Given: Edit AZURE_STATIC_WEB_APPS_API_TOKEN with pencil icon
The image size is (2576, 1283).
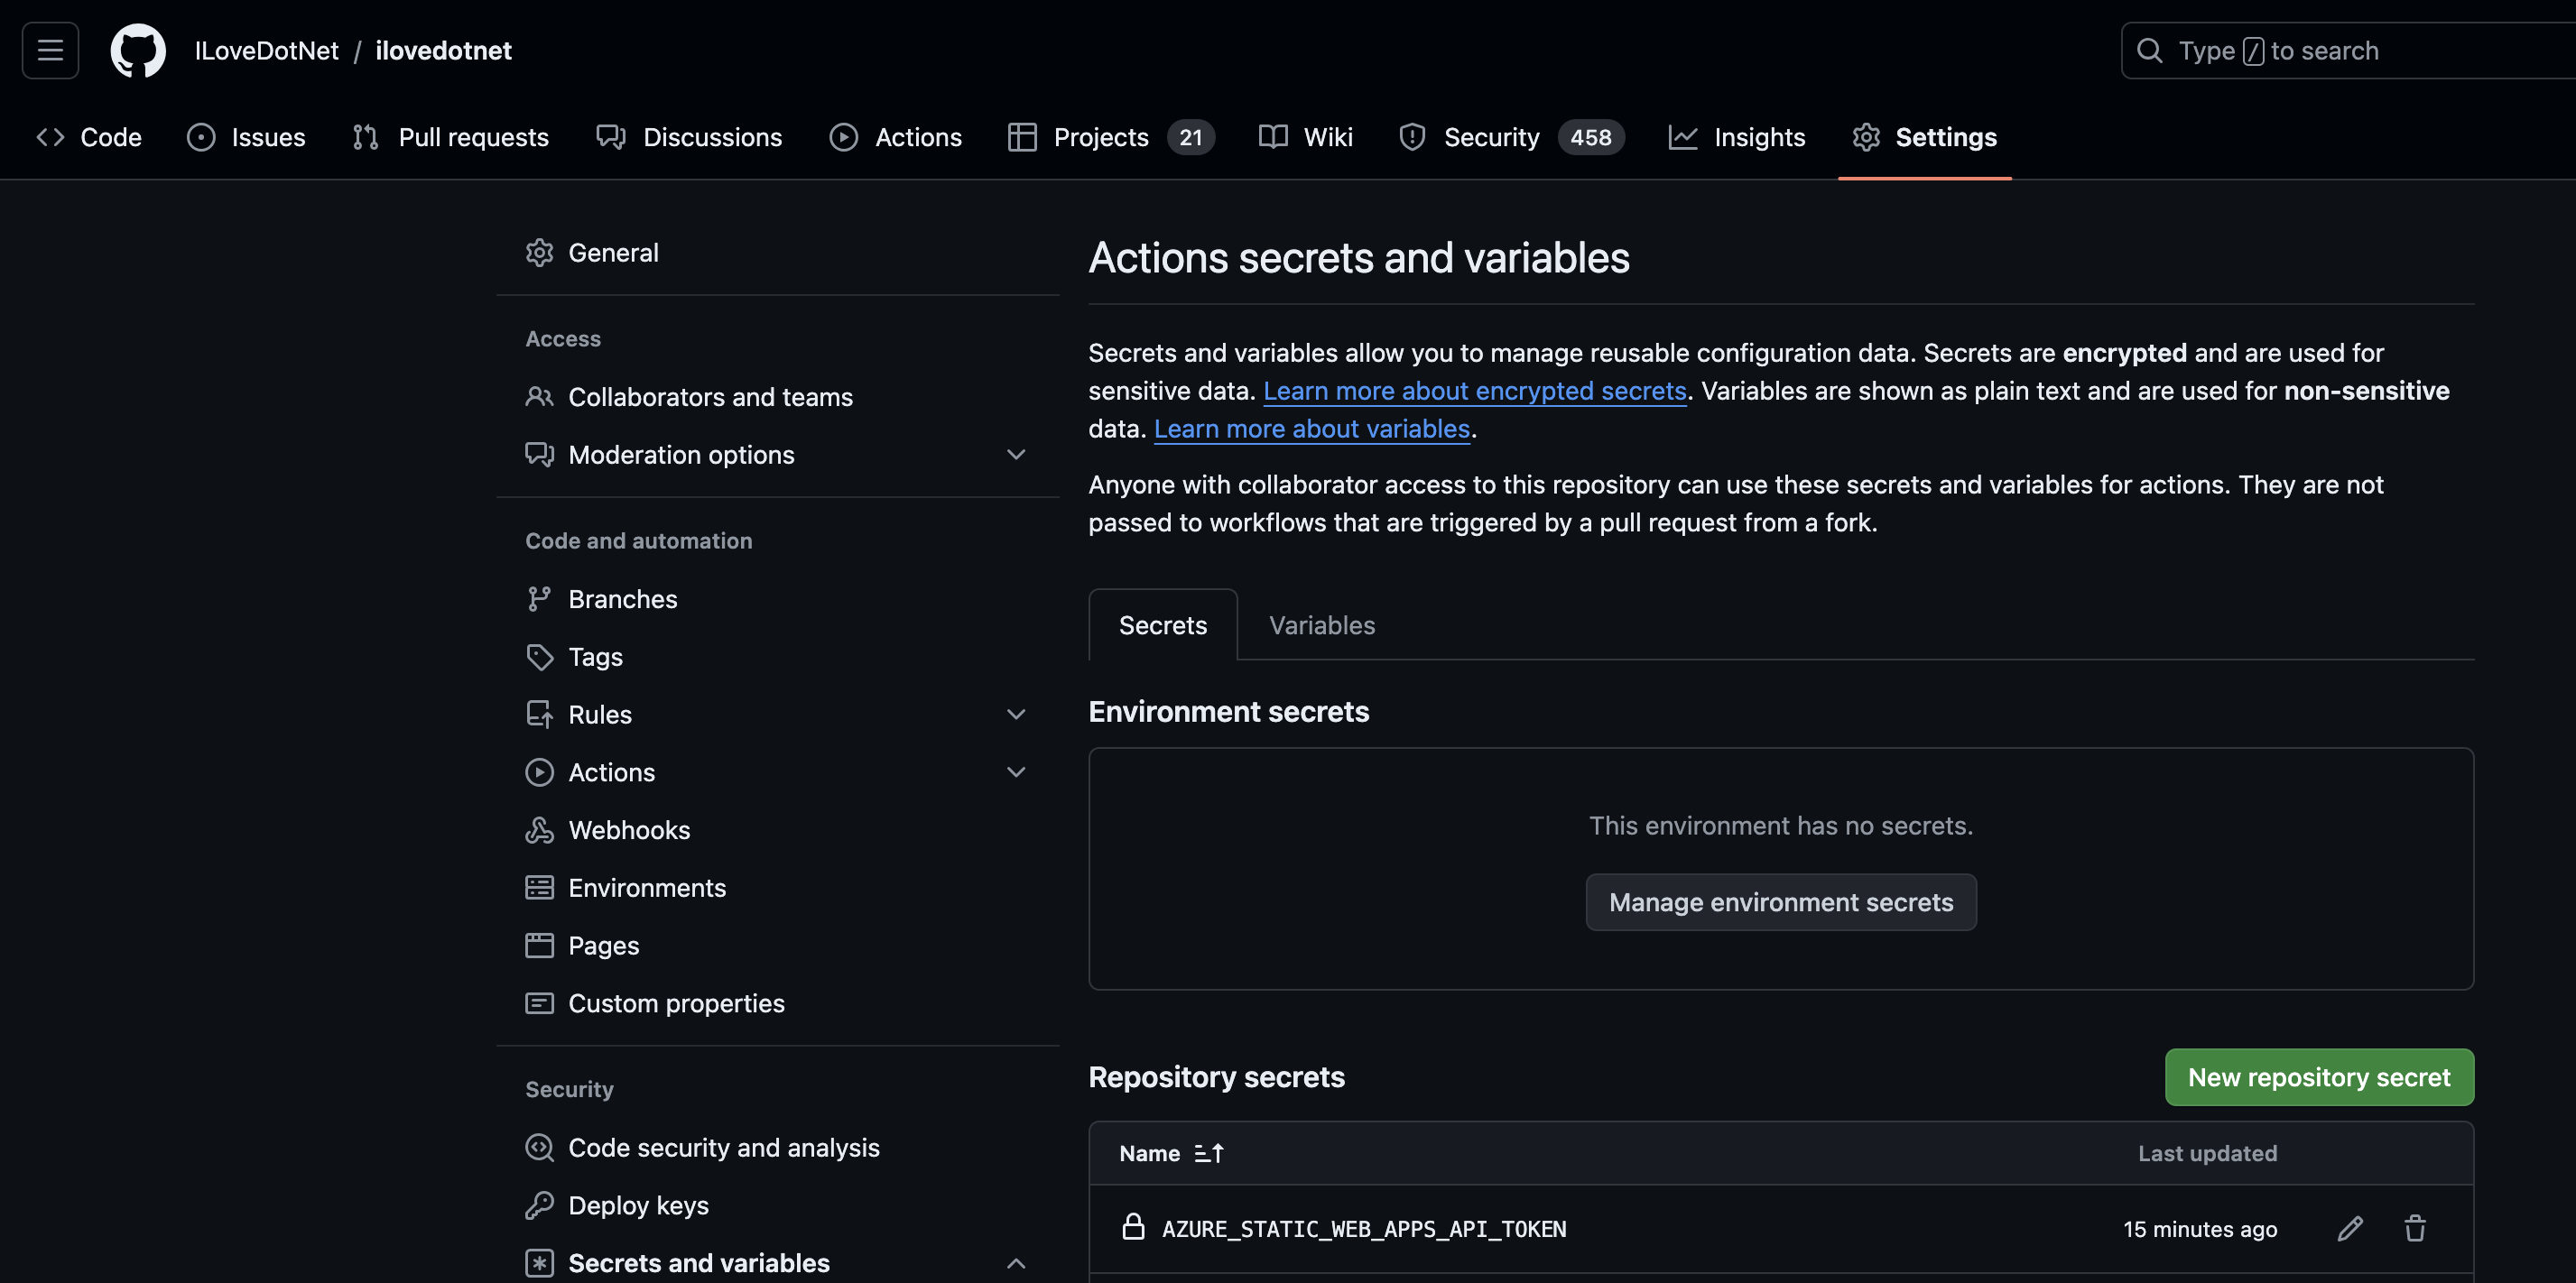Looking at the screenshot, I should (2350, 1229).
